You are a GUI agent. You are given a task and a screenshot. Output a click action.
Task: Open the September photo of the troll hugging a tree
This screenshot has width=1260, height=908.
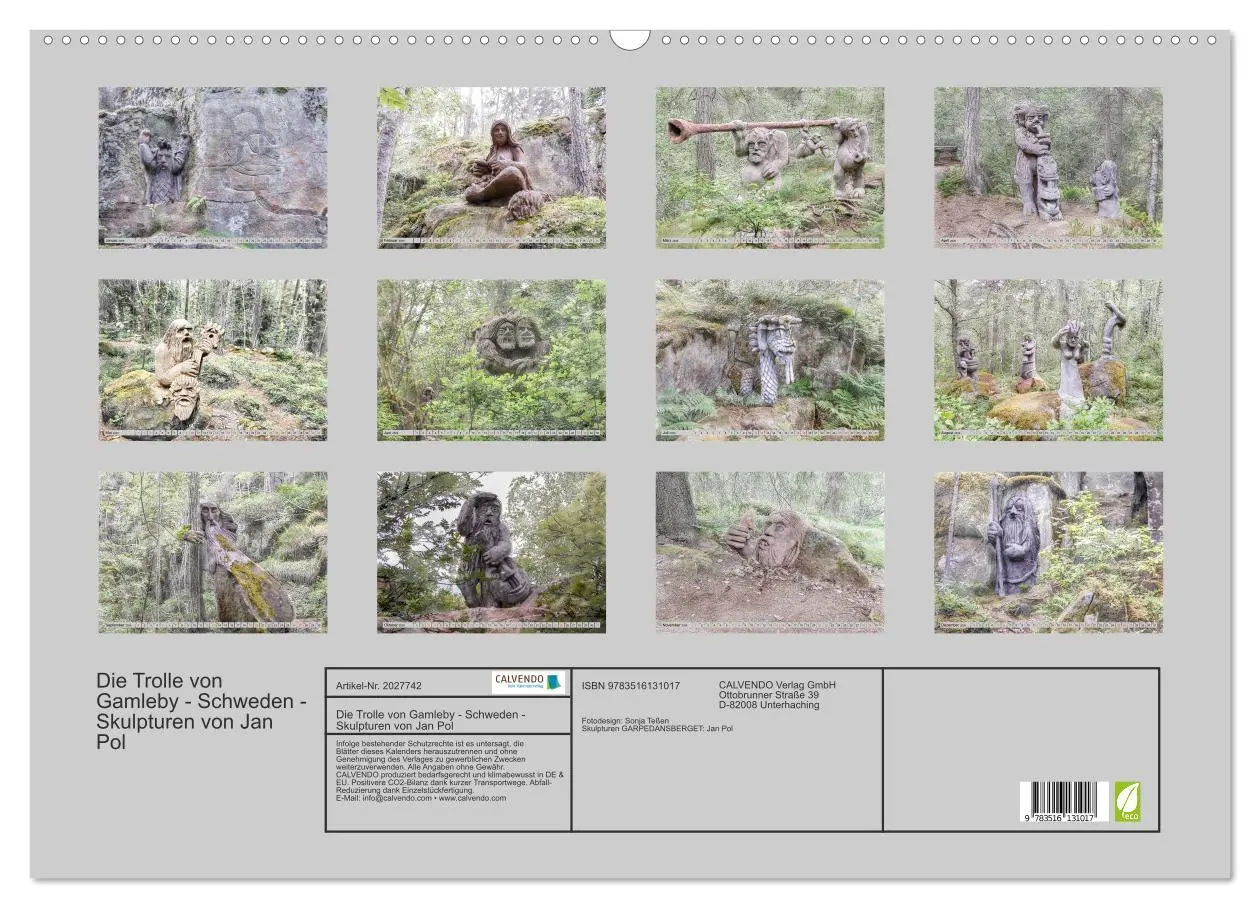pos(213,552)
